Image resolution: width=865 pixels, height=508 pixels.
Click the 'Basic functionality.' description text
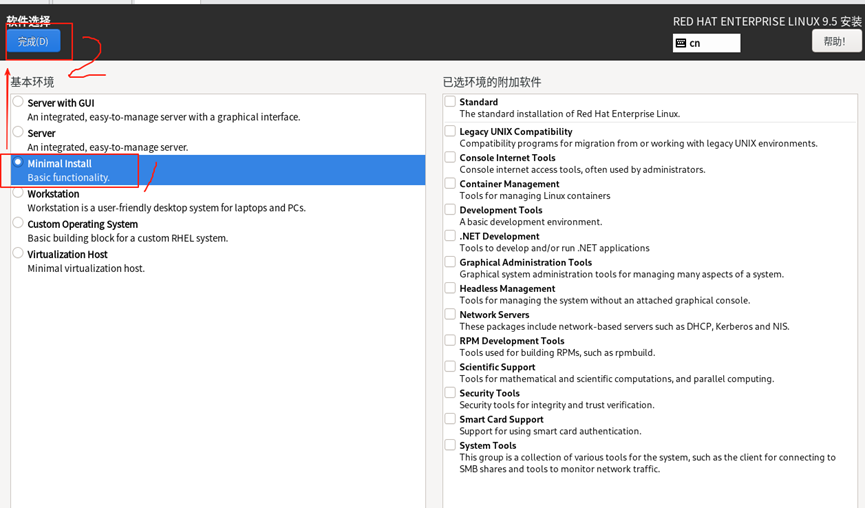[x=68, y=178]
